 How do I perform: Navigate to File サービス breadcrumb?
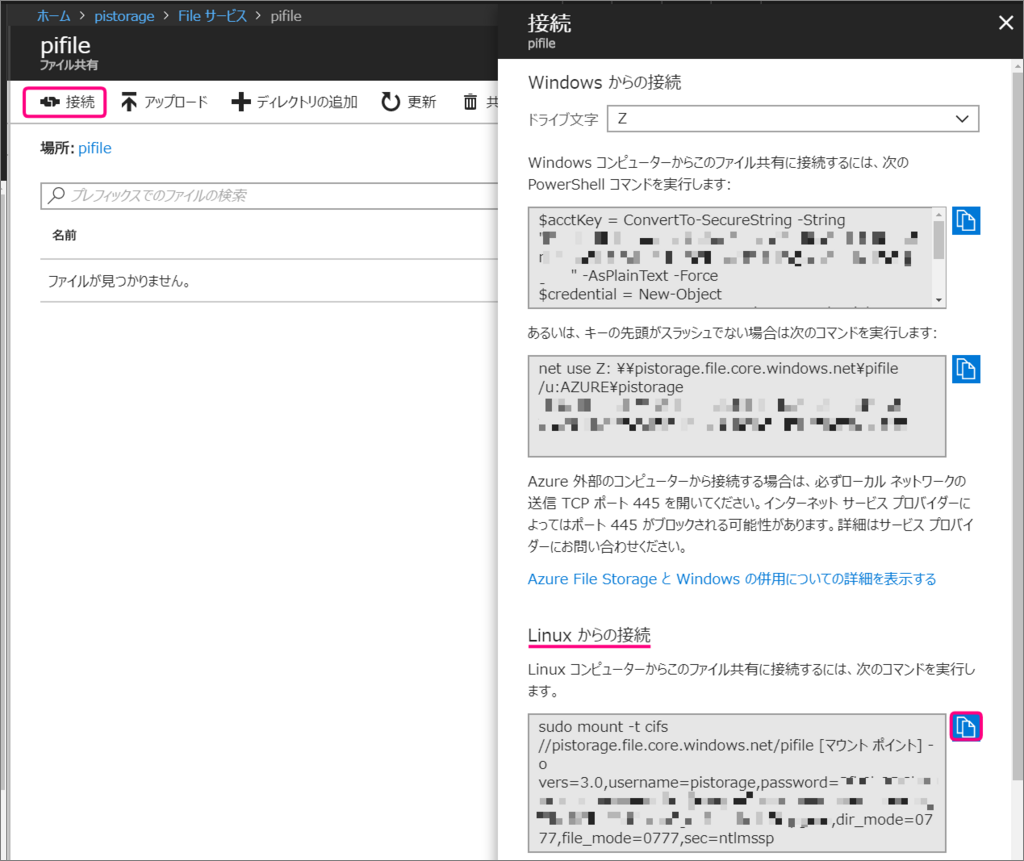212,16
